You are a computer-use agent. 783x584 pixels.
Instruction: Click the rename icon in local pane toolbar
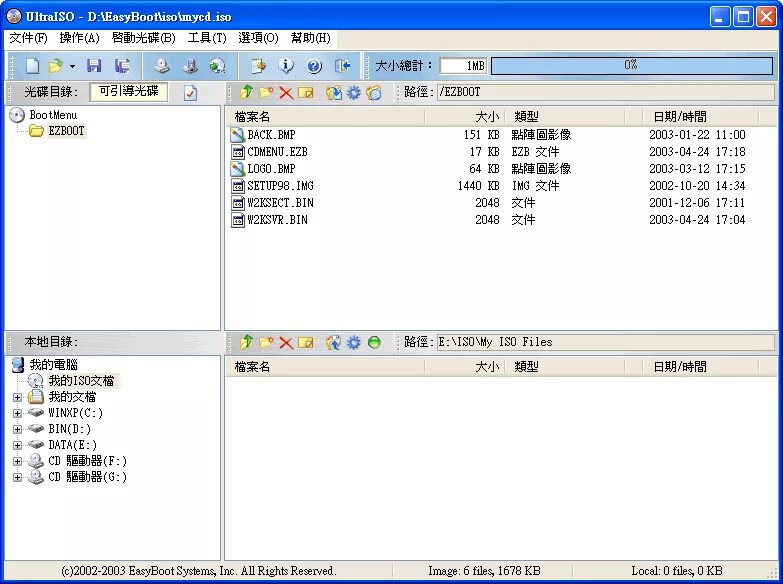pos(306,343)
